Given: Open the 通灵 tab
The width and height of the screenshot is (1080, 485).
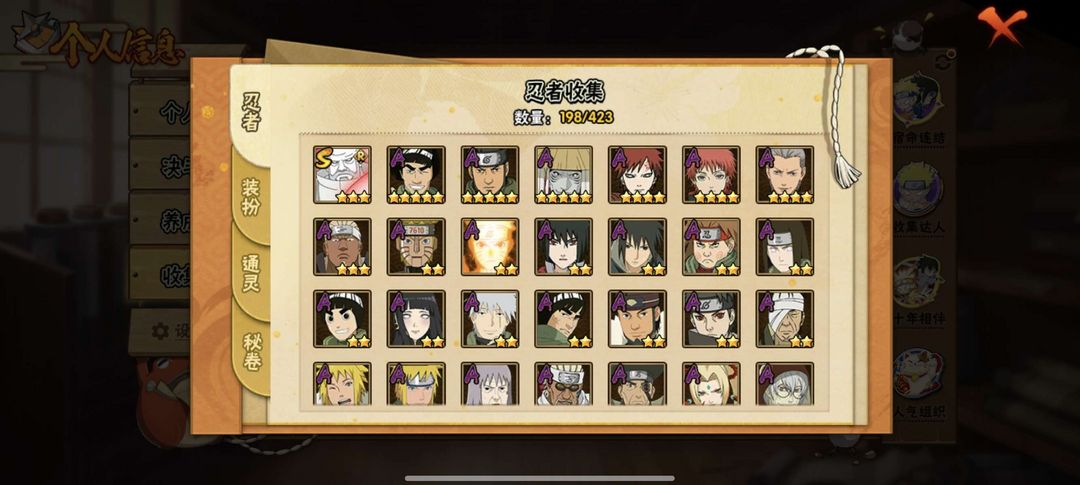Looking at the screenshot, I should click(x=251, y=274).
